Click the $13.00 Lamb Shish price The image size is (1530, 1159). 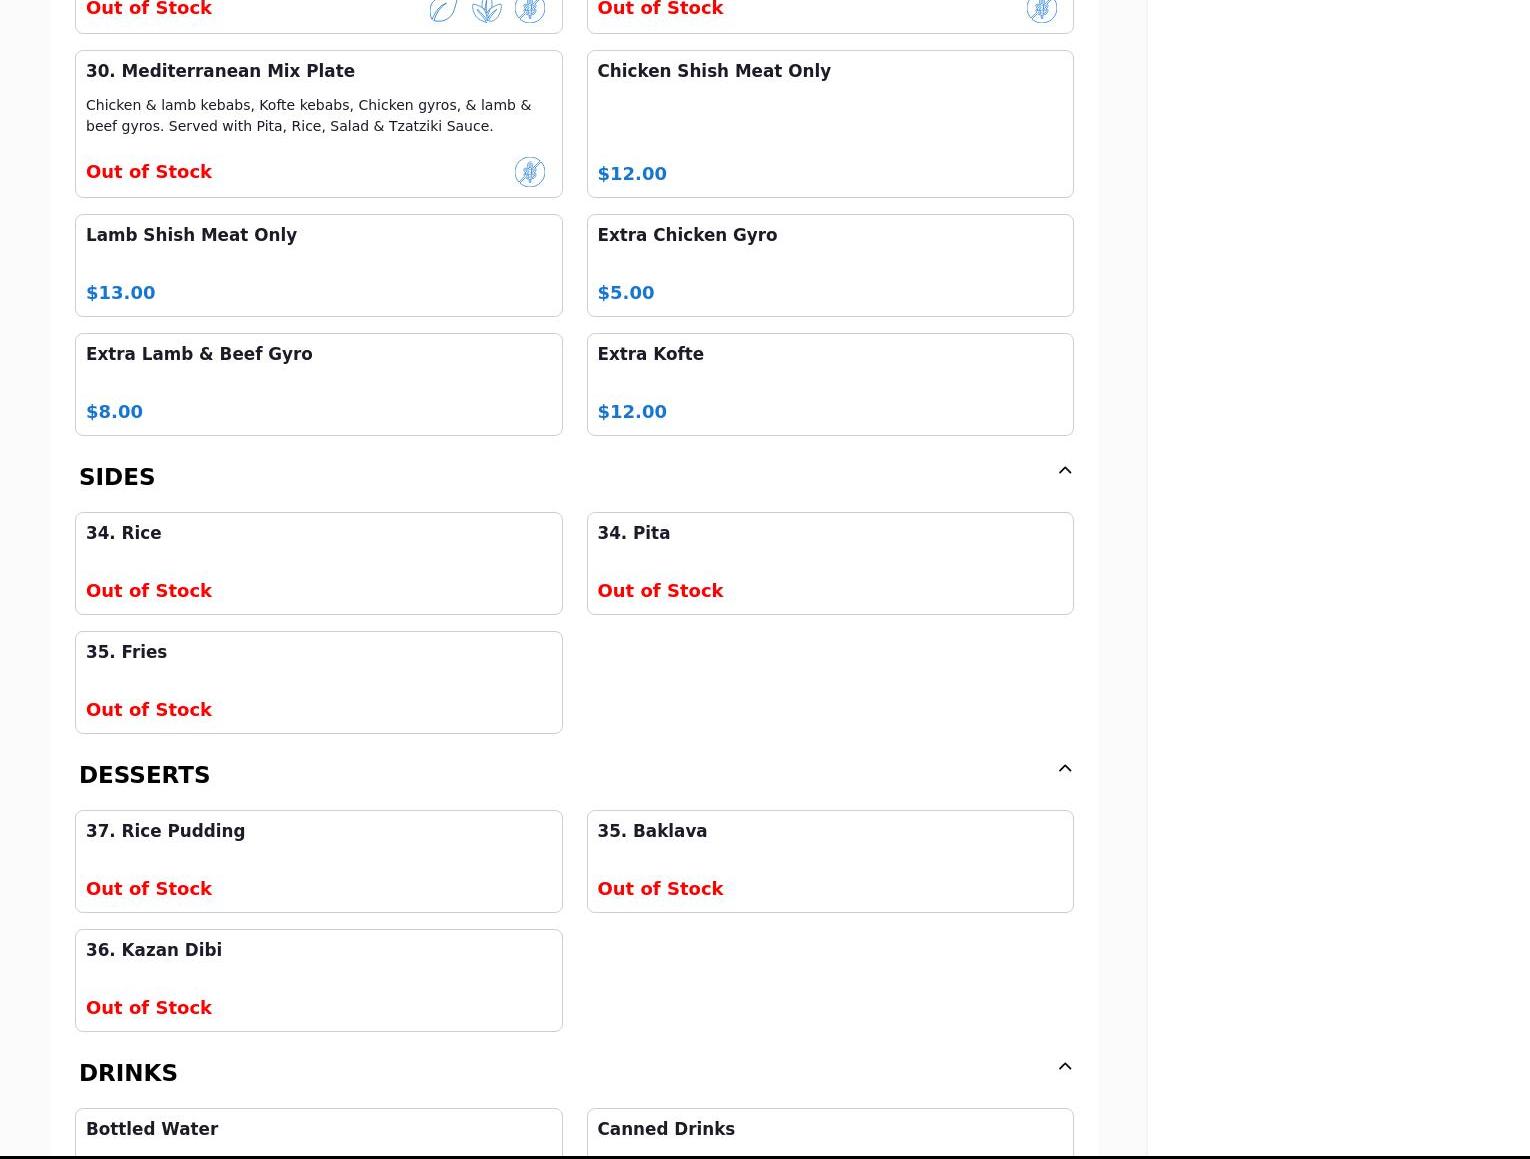tap(120, 293)
